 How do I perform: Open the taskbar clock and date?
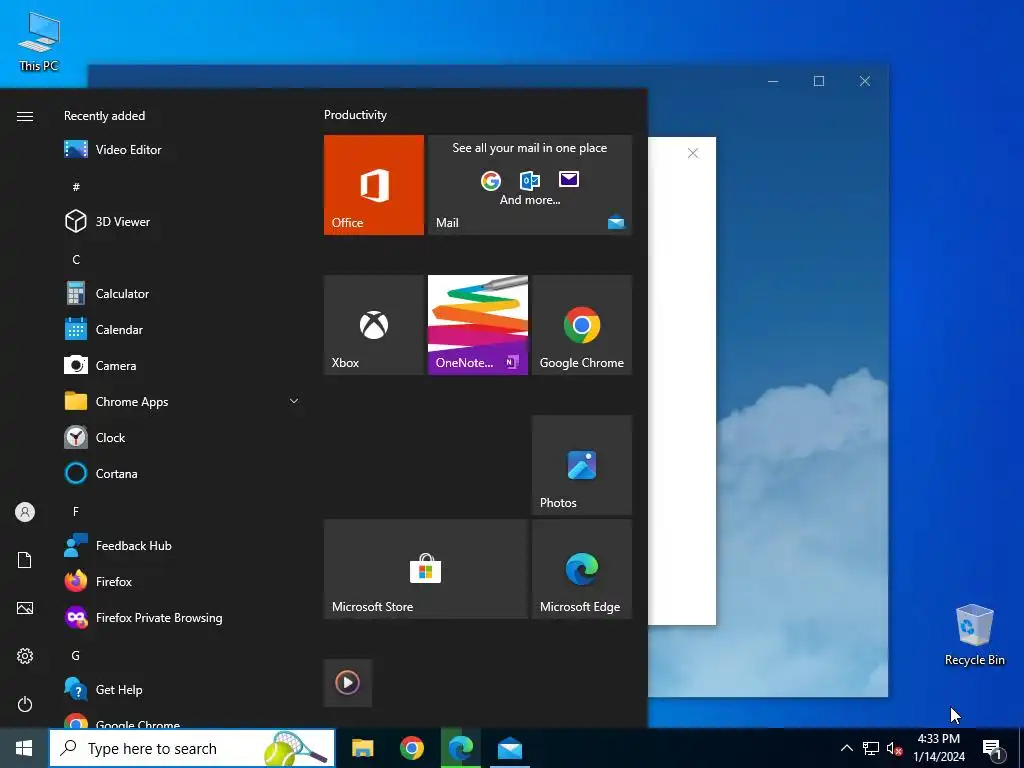pos(939,748)
